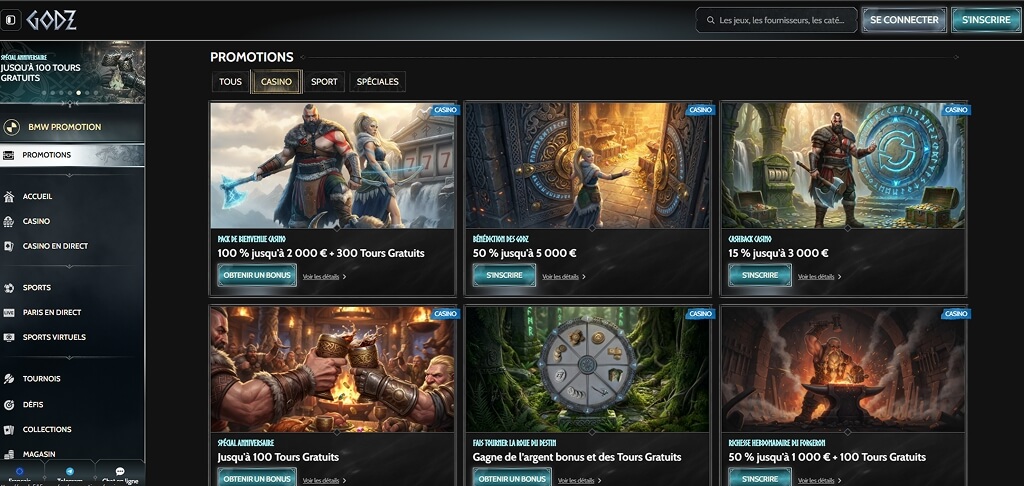This screenshot has height=486, width=1024.
Task: Click the SE CONNECTER button
Action: [904, 20]
